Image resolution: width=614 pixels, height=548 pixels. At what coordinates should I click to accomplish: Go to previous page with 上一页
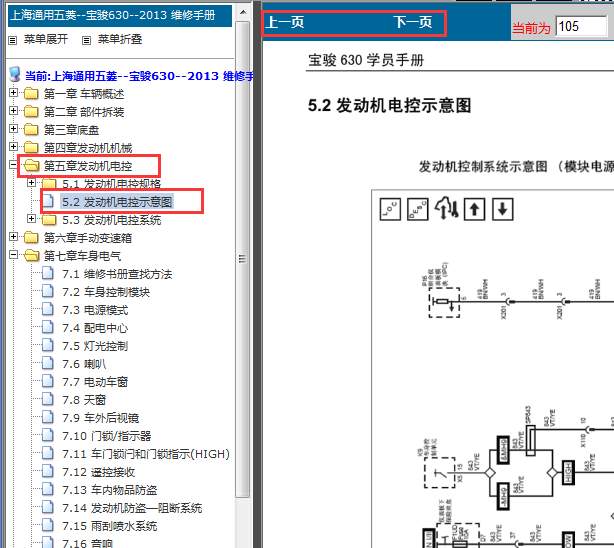285,22
